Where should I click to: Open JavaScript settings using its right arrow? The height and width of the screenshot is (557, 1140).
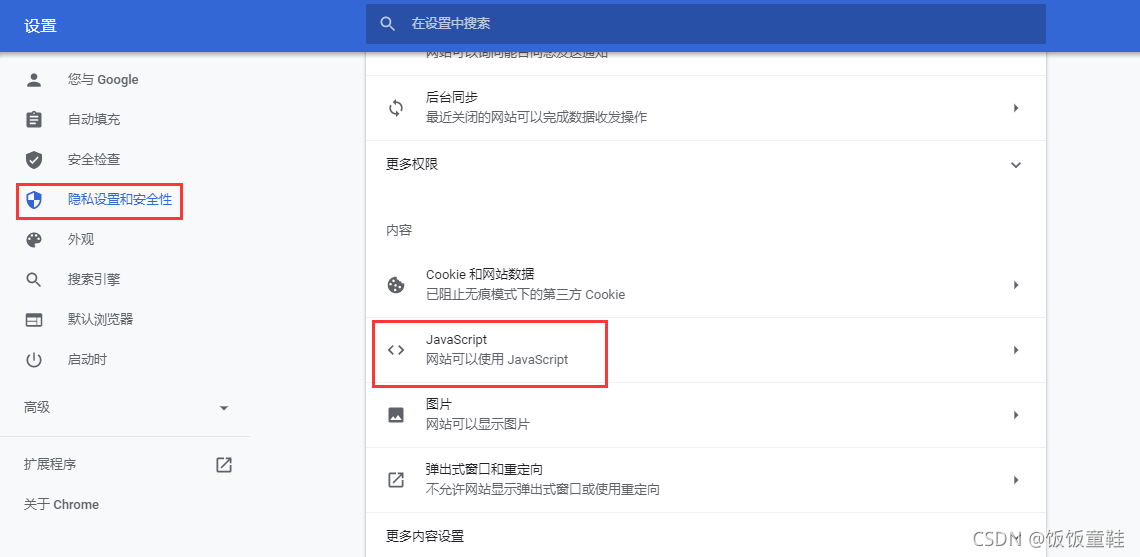(x=1016, y=350)
